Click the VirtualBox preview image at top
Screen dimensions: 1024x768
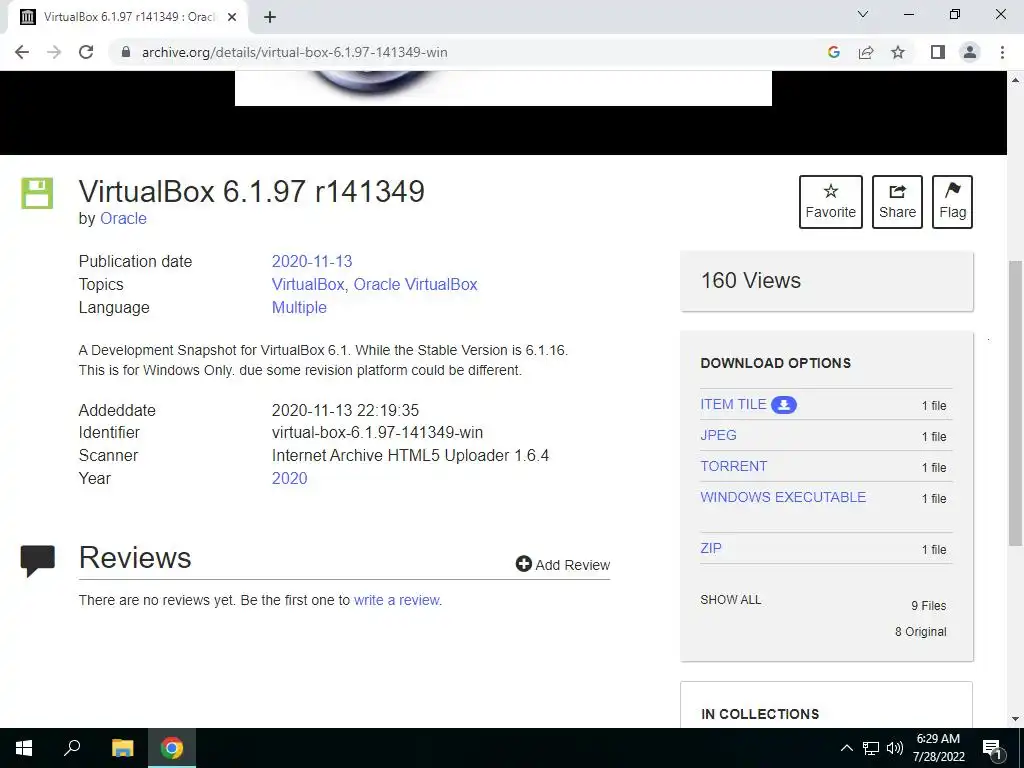[x=503, y=88]
